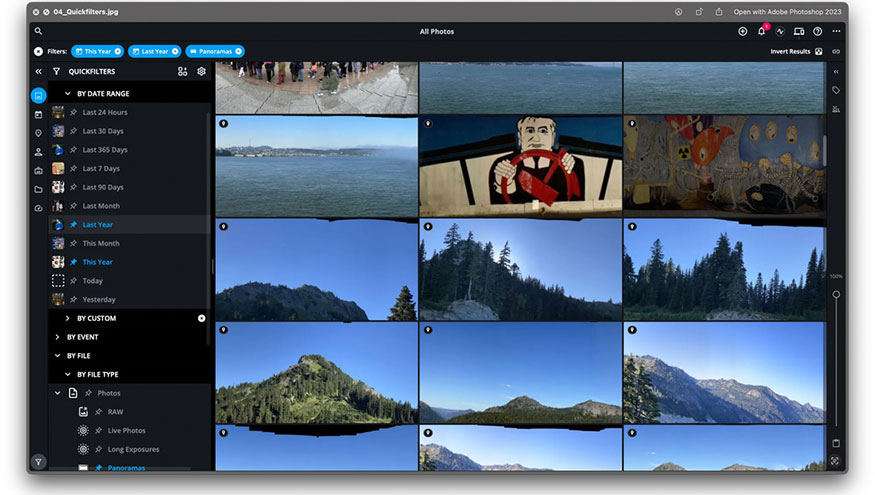
Task: Select the Long Exposures row
Action: point(128,449)
